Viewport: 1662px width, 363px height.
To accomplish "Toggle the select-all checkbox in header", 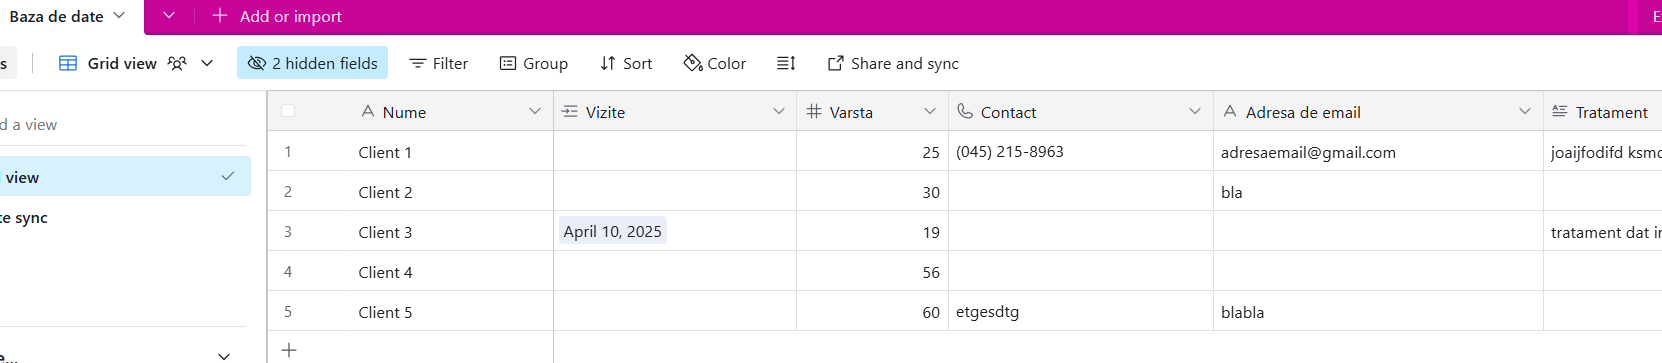I will 288,111.
